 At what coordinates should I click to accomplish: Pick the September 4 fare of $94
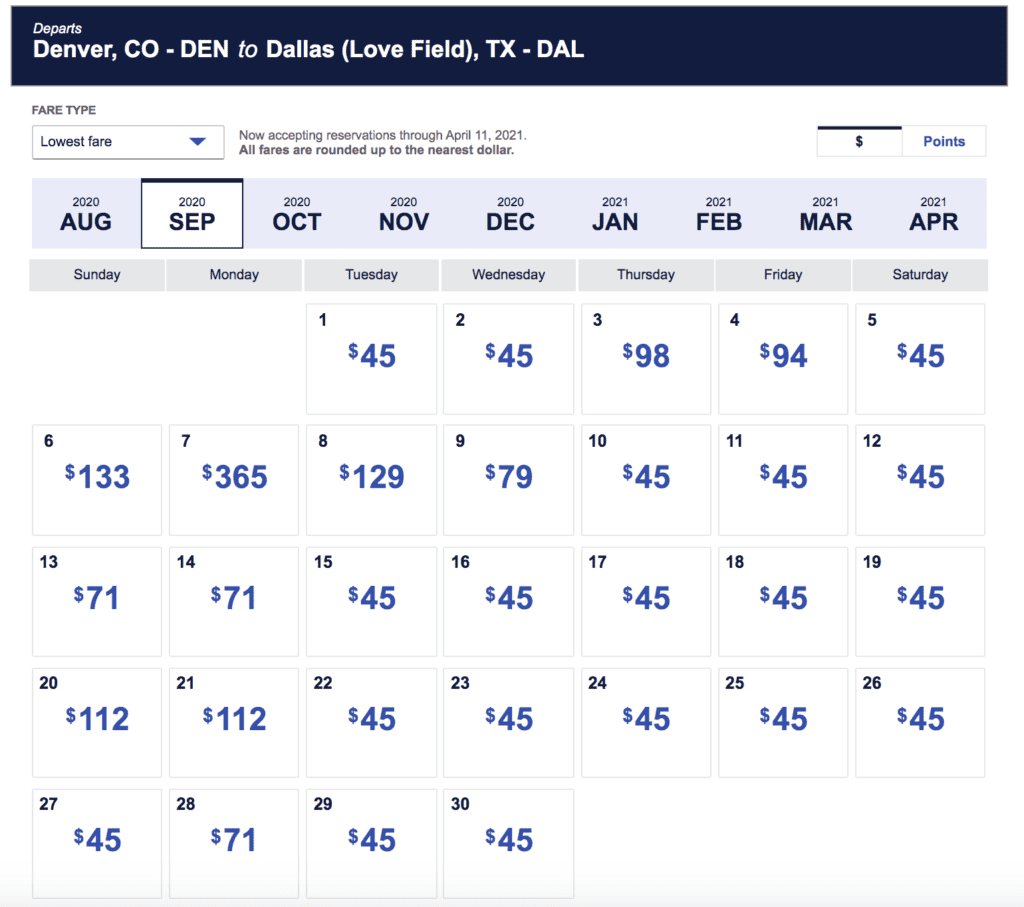783,358
